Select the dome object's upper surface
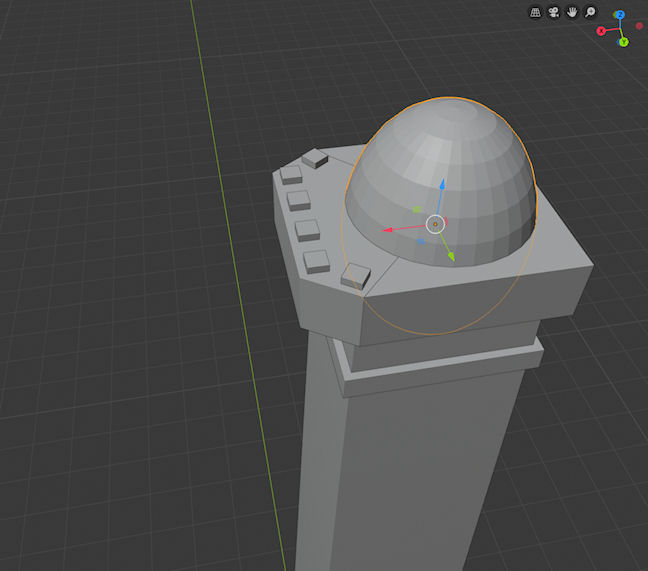 [x=440, y=140]
